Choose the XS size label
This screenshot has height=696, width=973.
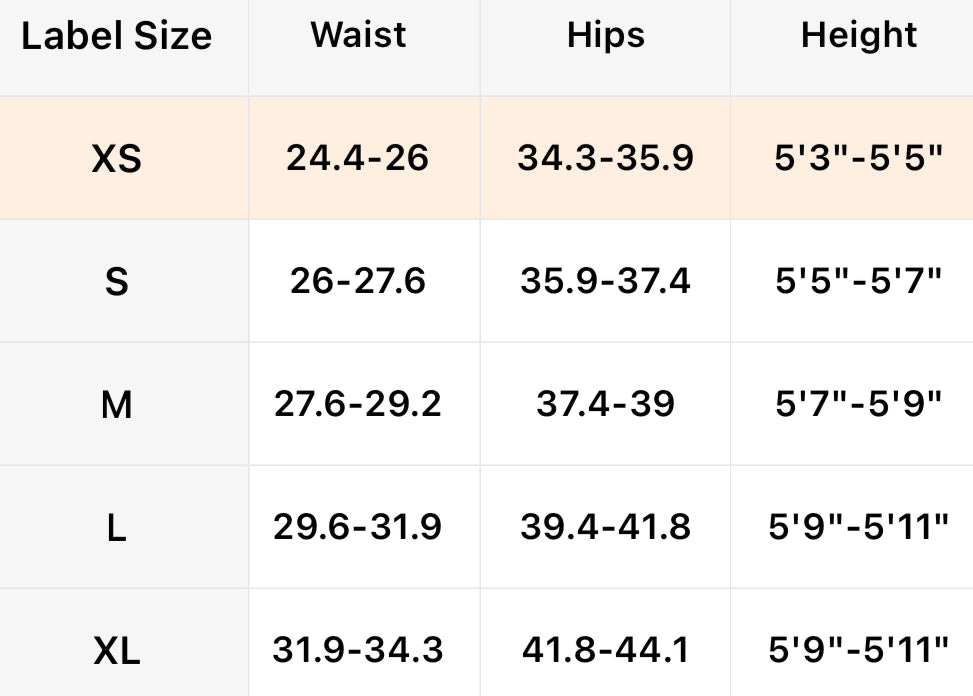tap(117, 158)
